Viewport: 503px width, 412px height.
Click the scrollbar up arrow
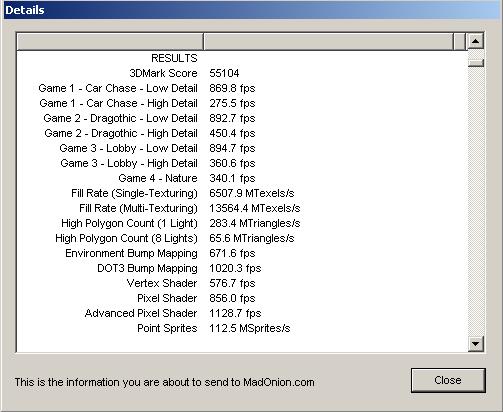point(476,41)
